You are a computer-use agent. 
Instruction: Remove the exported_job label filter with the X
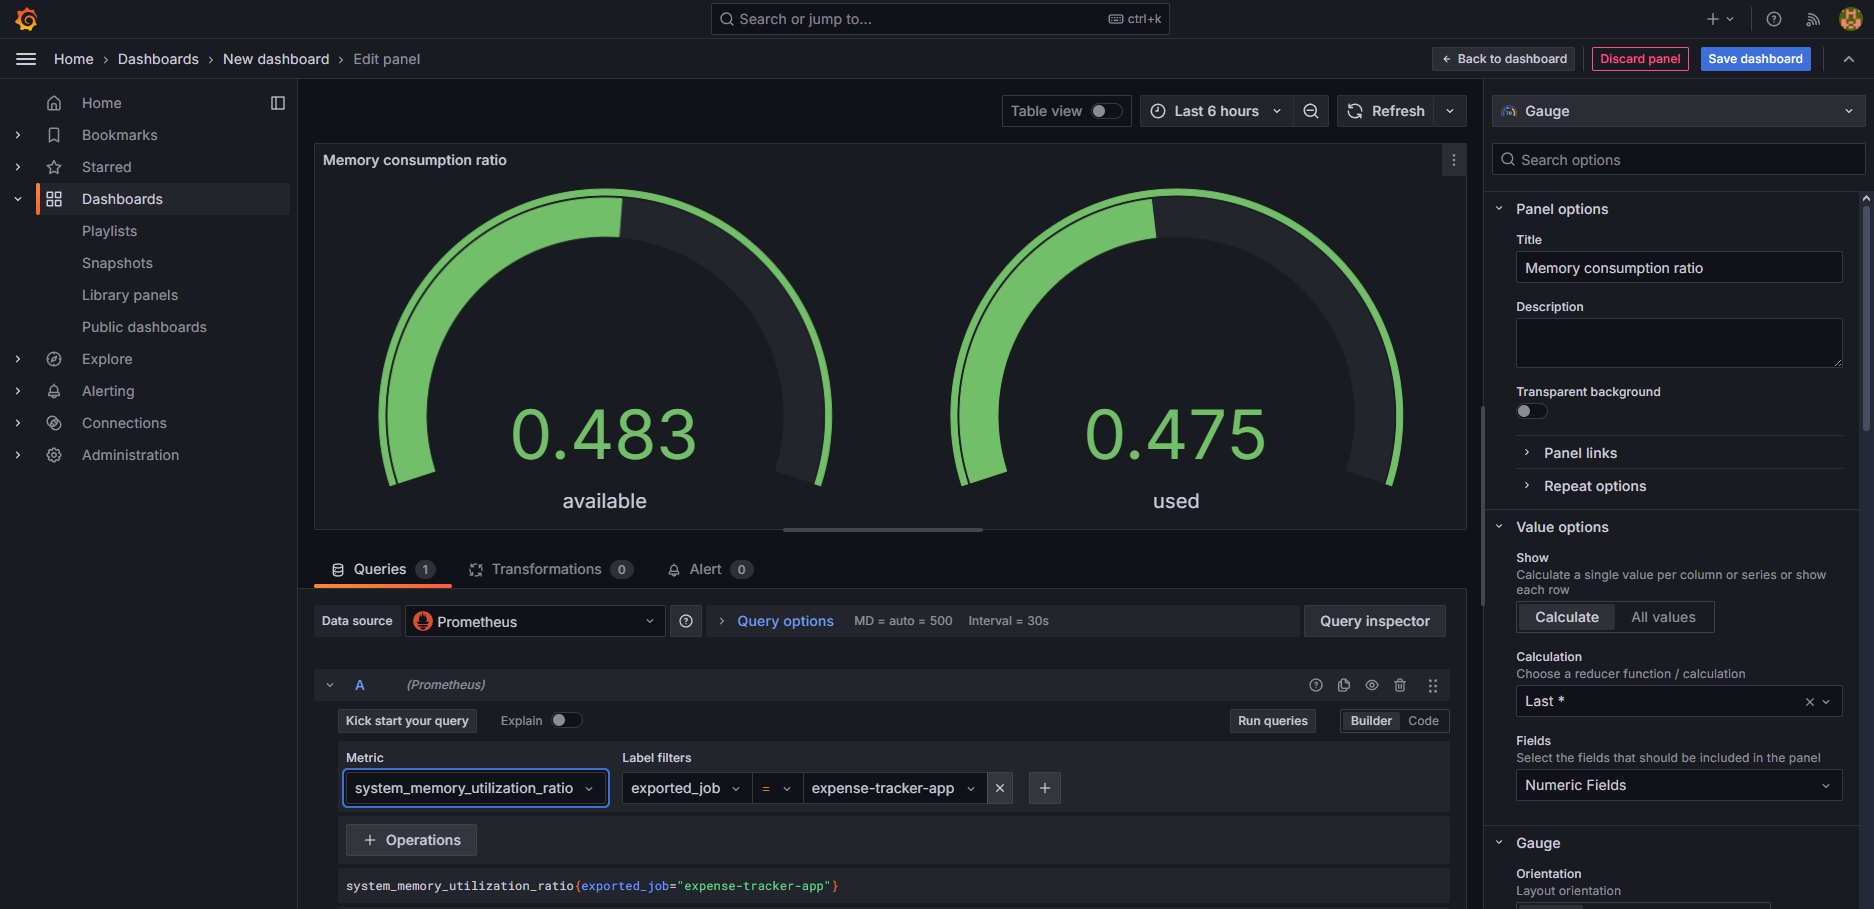pos(999,788)
